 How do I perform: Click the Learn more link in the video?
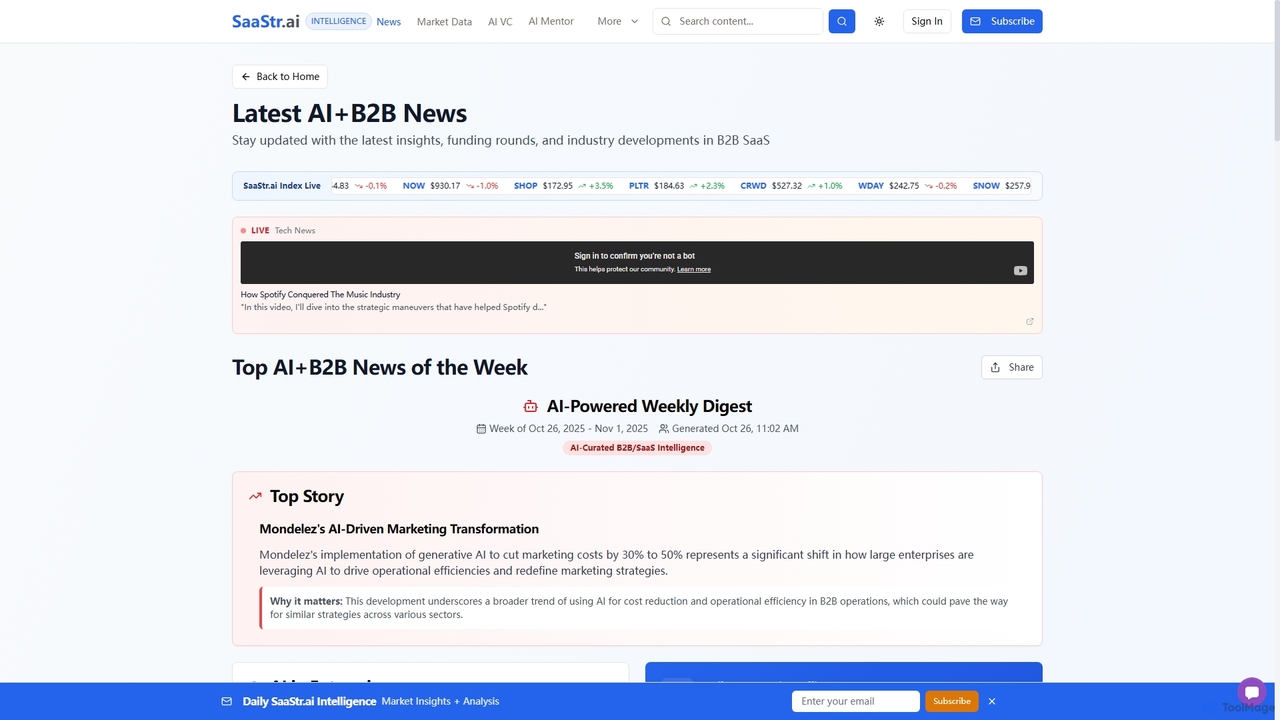[694, 270]
